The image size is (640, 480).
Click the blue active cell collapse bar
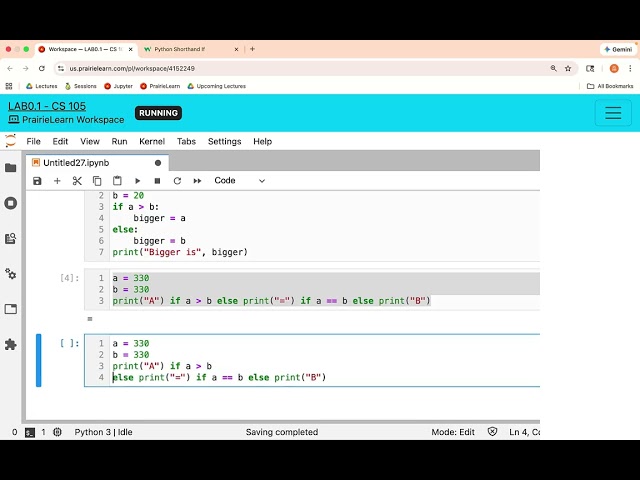[x=38, y=360]
